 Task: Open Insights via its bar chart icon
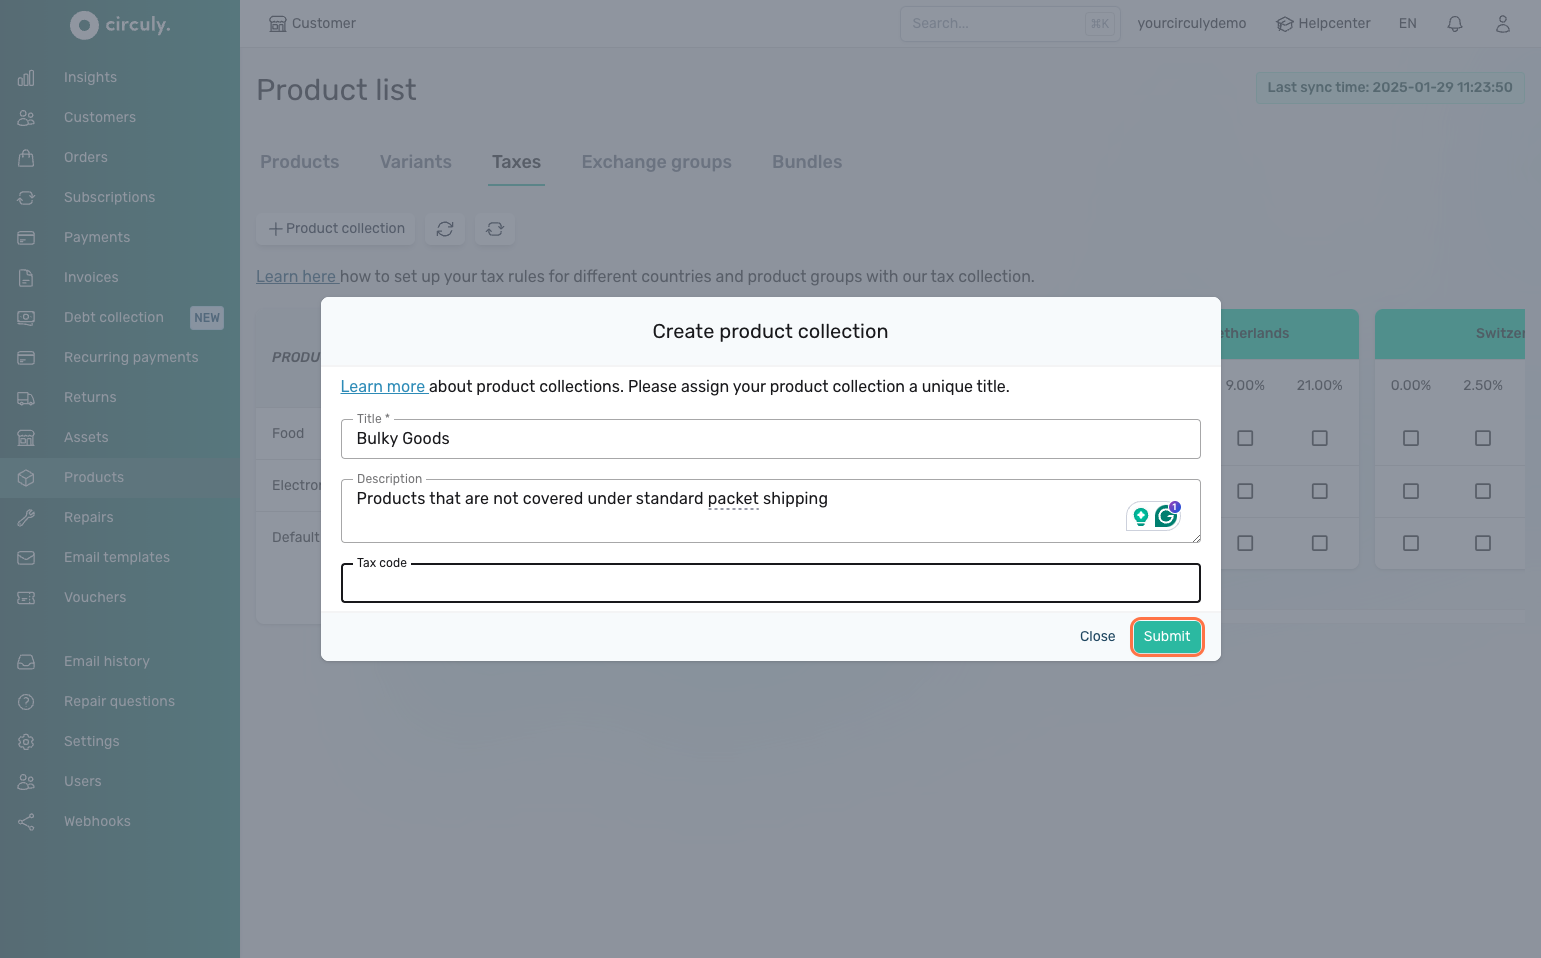coord(26,78)
